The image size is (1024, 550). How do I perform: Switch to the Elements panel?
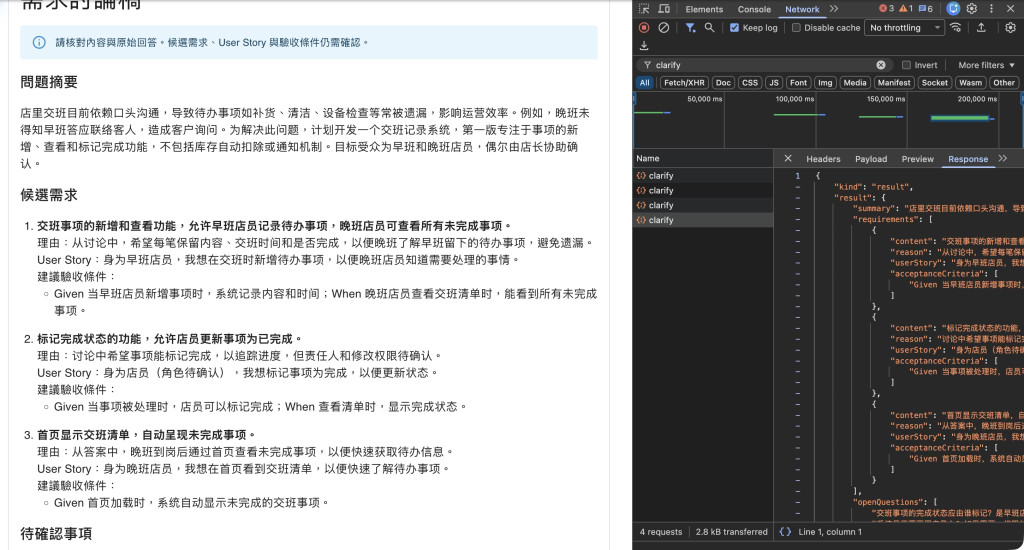[704, 9]
